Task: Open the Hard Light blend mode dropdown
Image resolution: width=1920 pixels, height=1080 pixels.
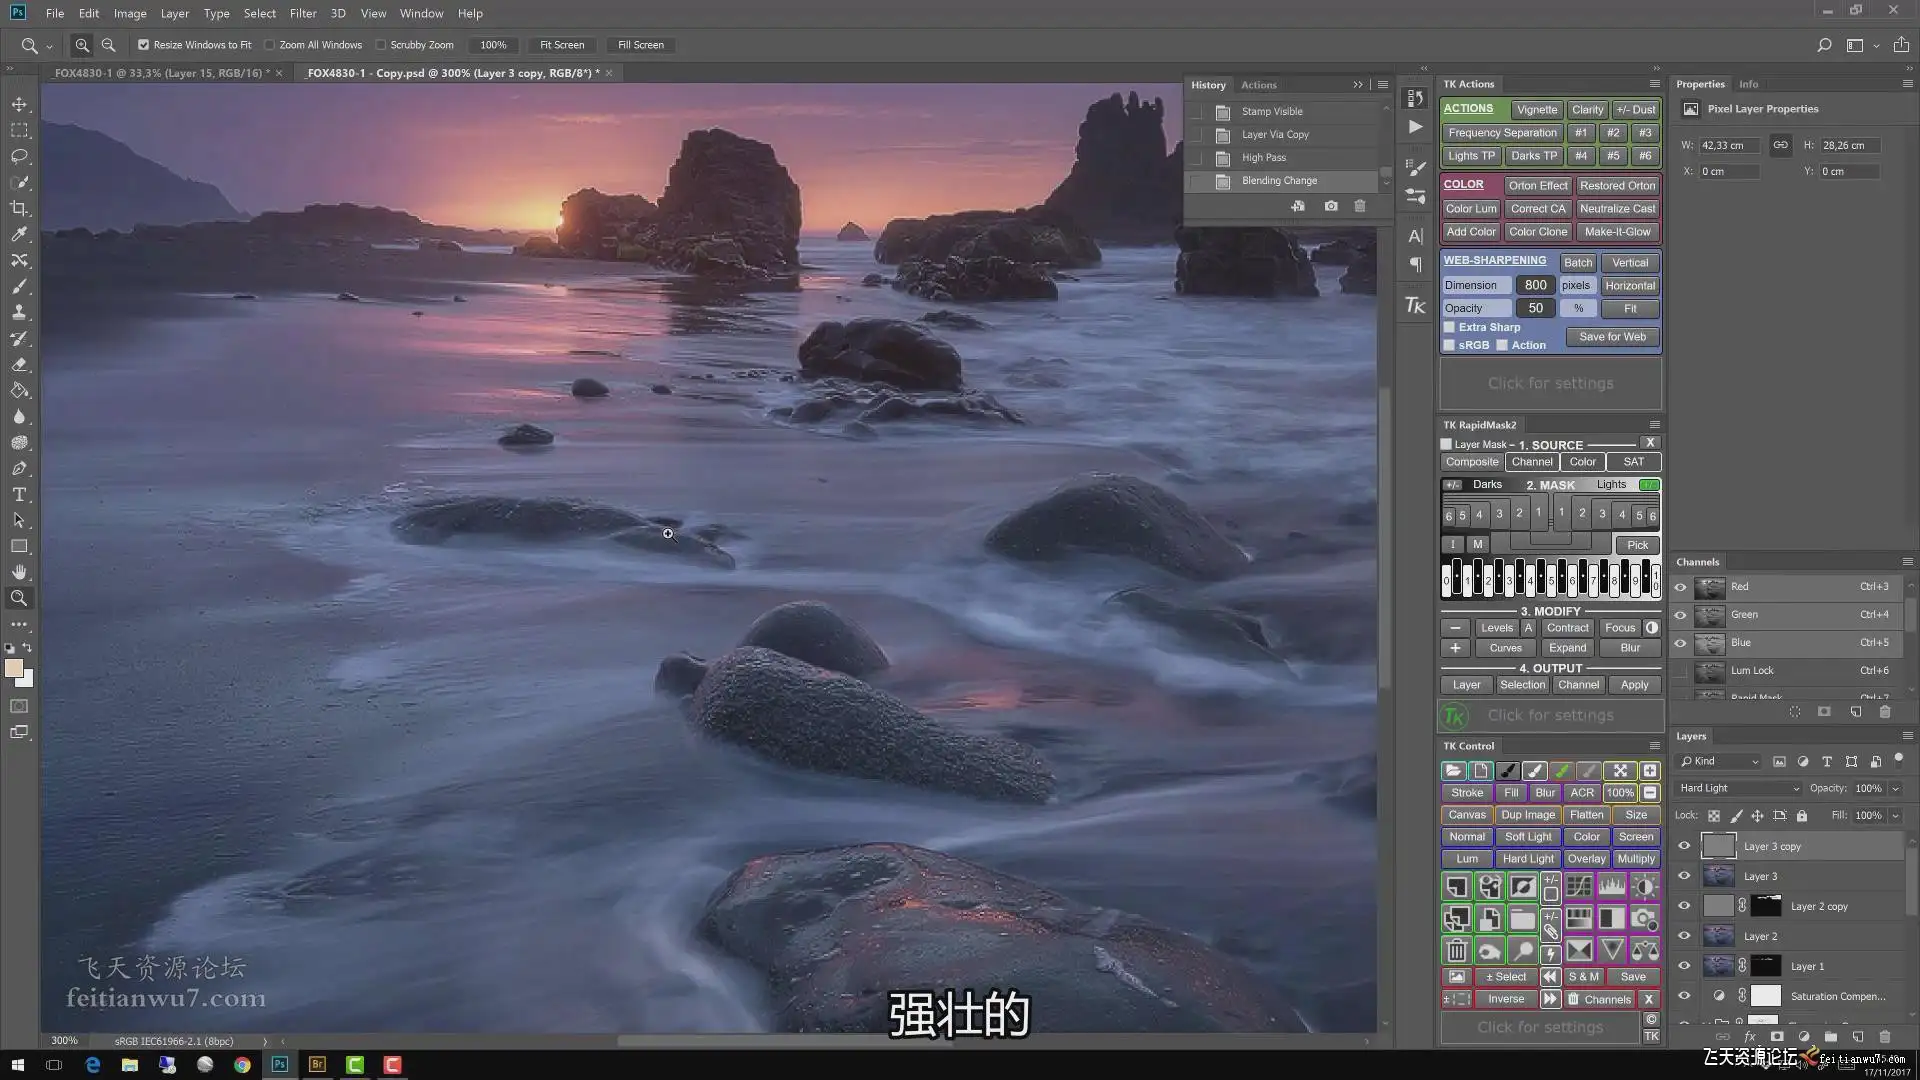Action: [1739, 788]
